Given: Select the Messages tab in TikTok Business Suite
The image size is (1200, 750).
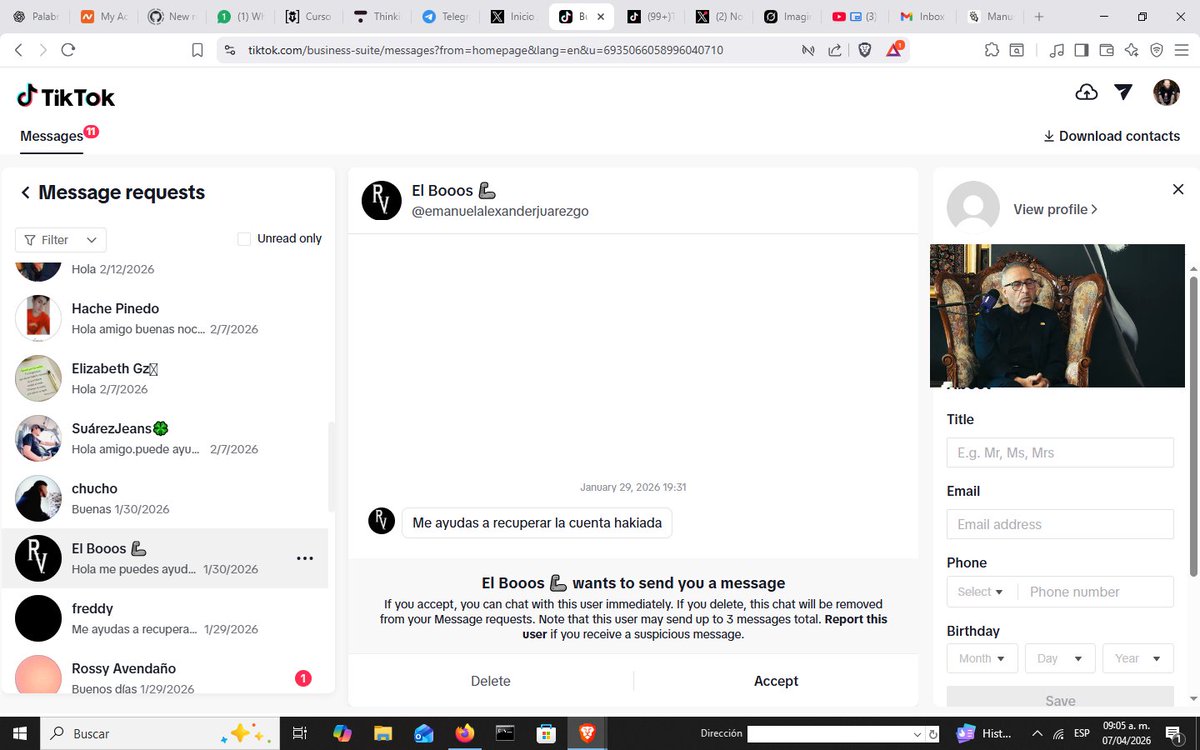Looking at the screenshot, I should point(52,136).
